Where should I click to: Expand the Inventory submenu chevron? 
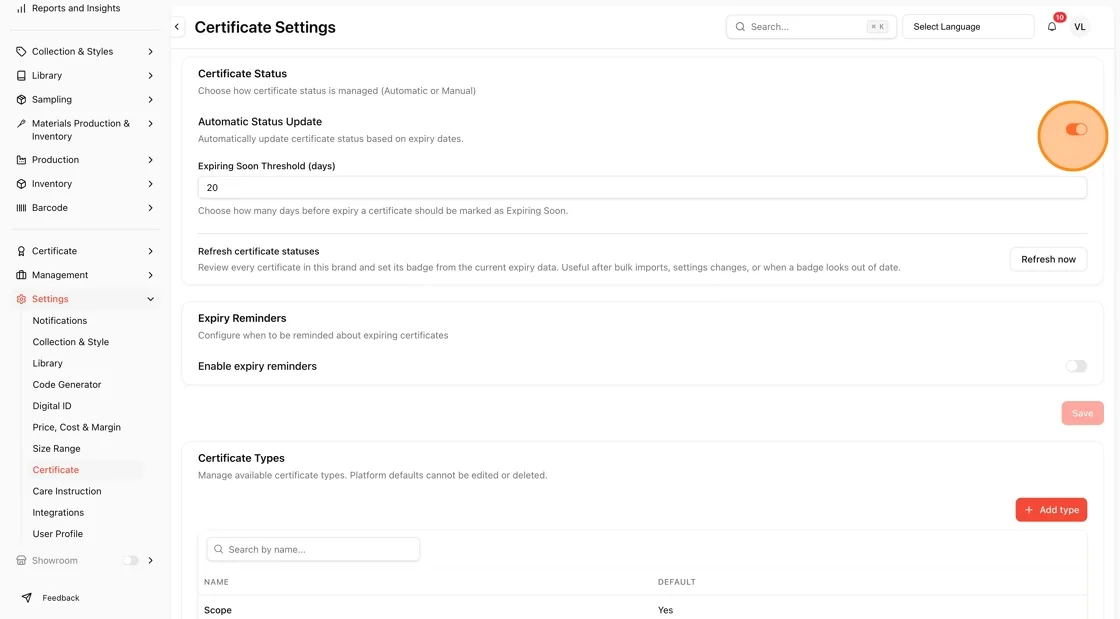tap(150, 183)
